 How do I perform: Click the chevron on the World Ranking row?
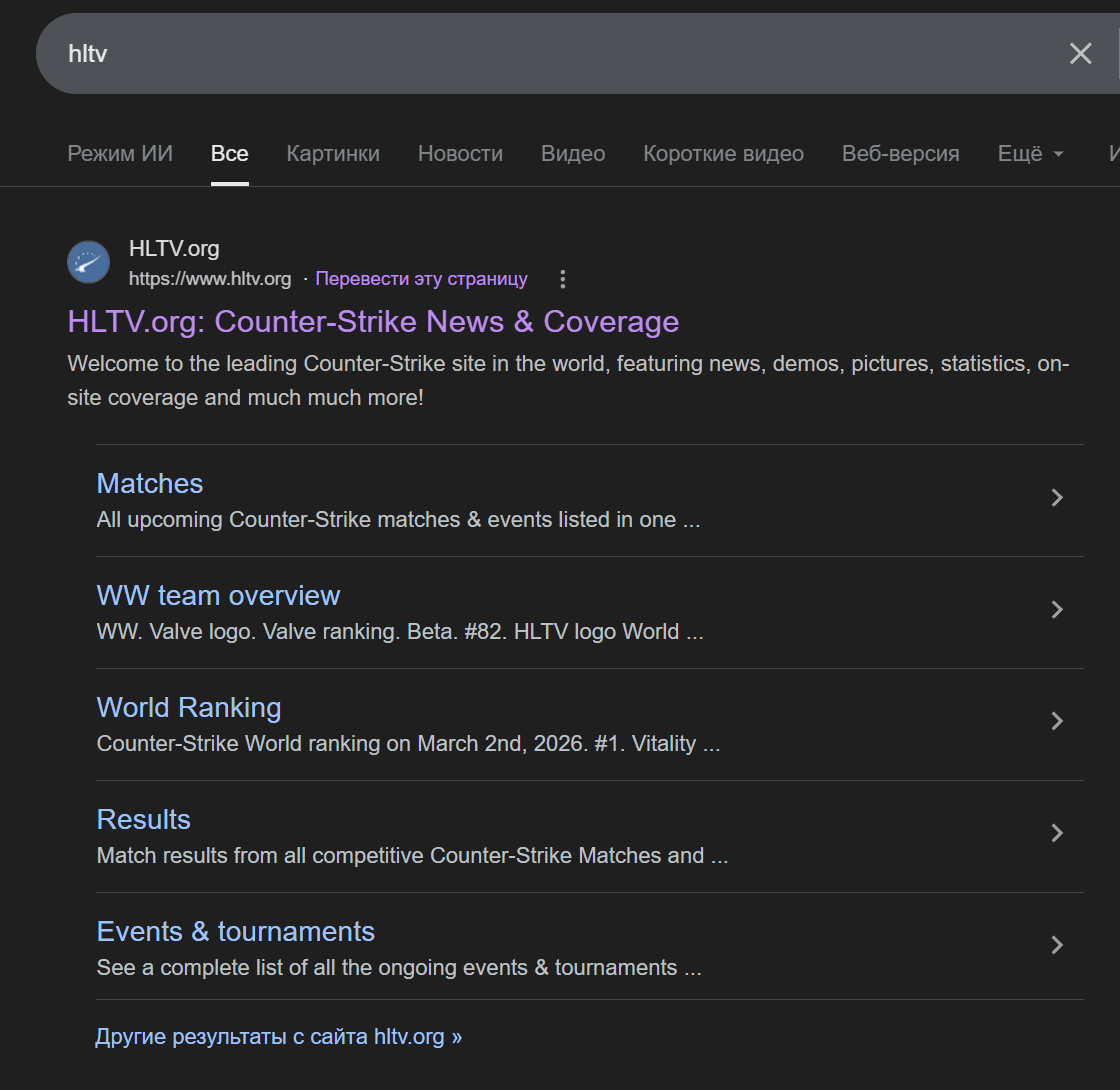point(1057,721)
